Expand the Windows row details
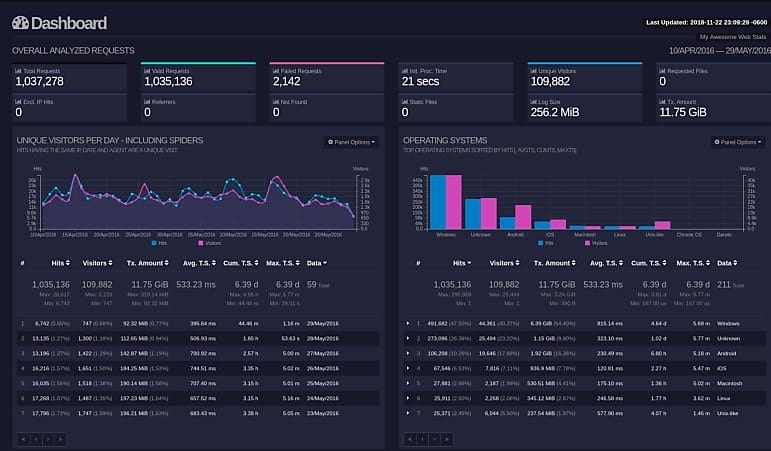This screenshot has width=771, height=451. tap(408, 323)
